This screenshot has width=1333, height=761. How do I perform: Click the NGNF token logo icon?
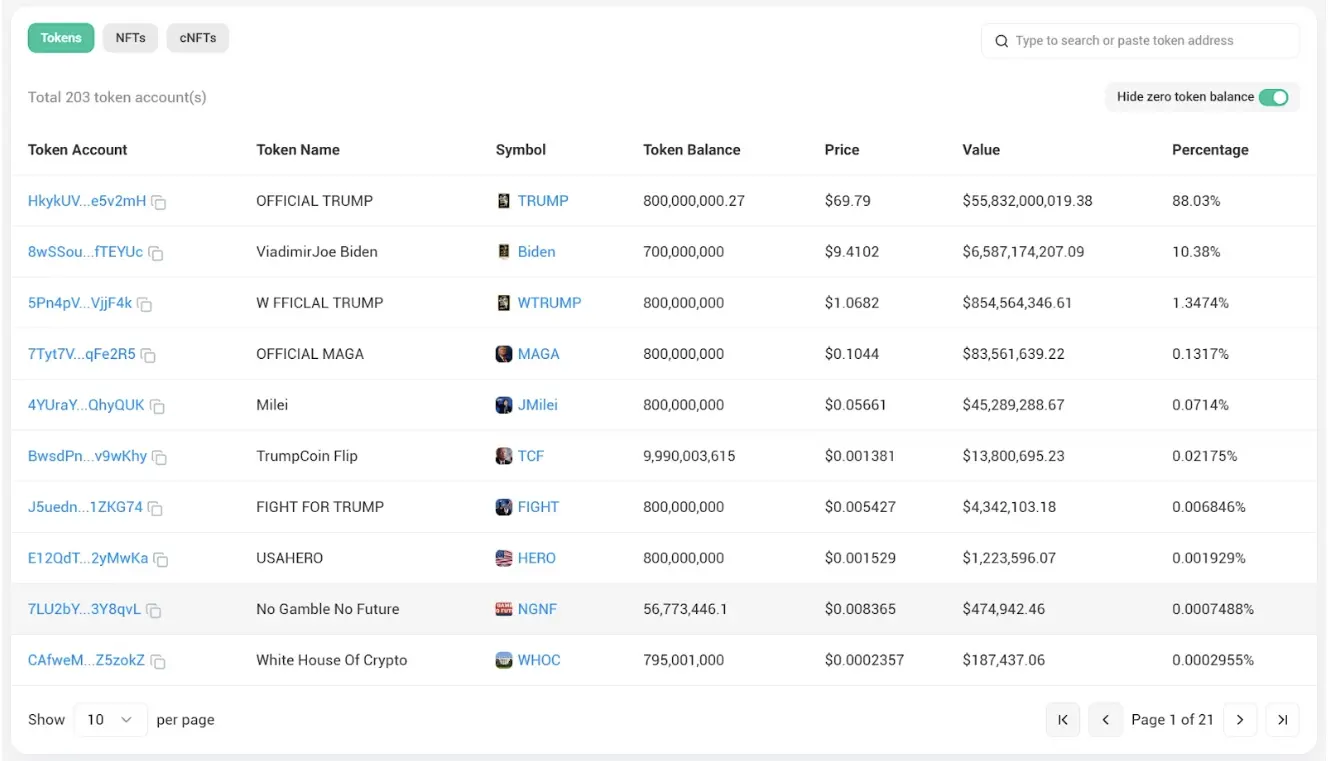coord(504,609)
